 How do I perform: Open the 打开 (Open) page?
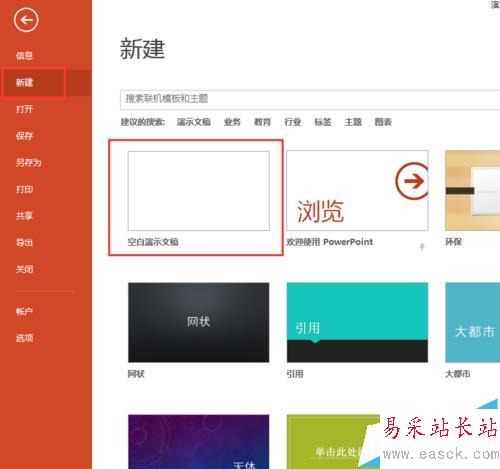click(24, 109)
